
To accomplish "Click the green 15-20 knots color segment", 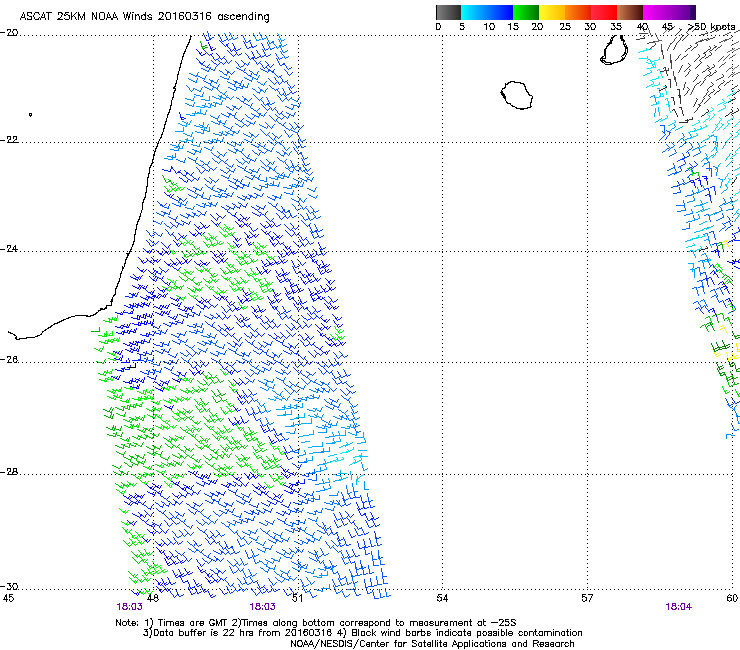I will pyautogui.click(x=526, y=12).
